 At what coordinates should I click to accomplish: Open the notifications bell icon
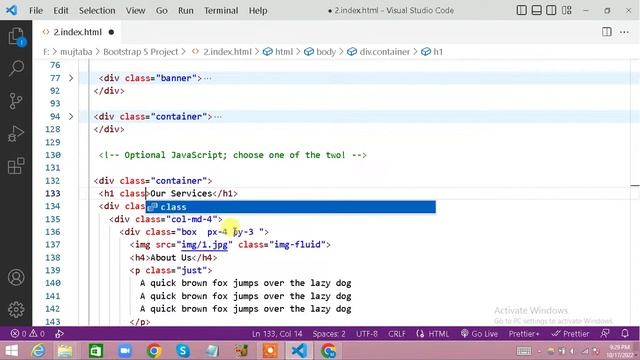coord(625,333)
